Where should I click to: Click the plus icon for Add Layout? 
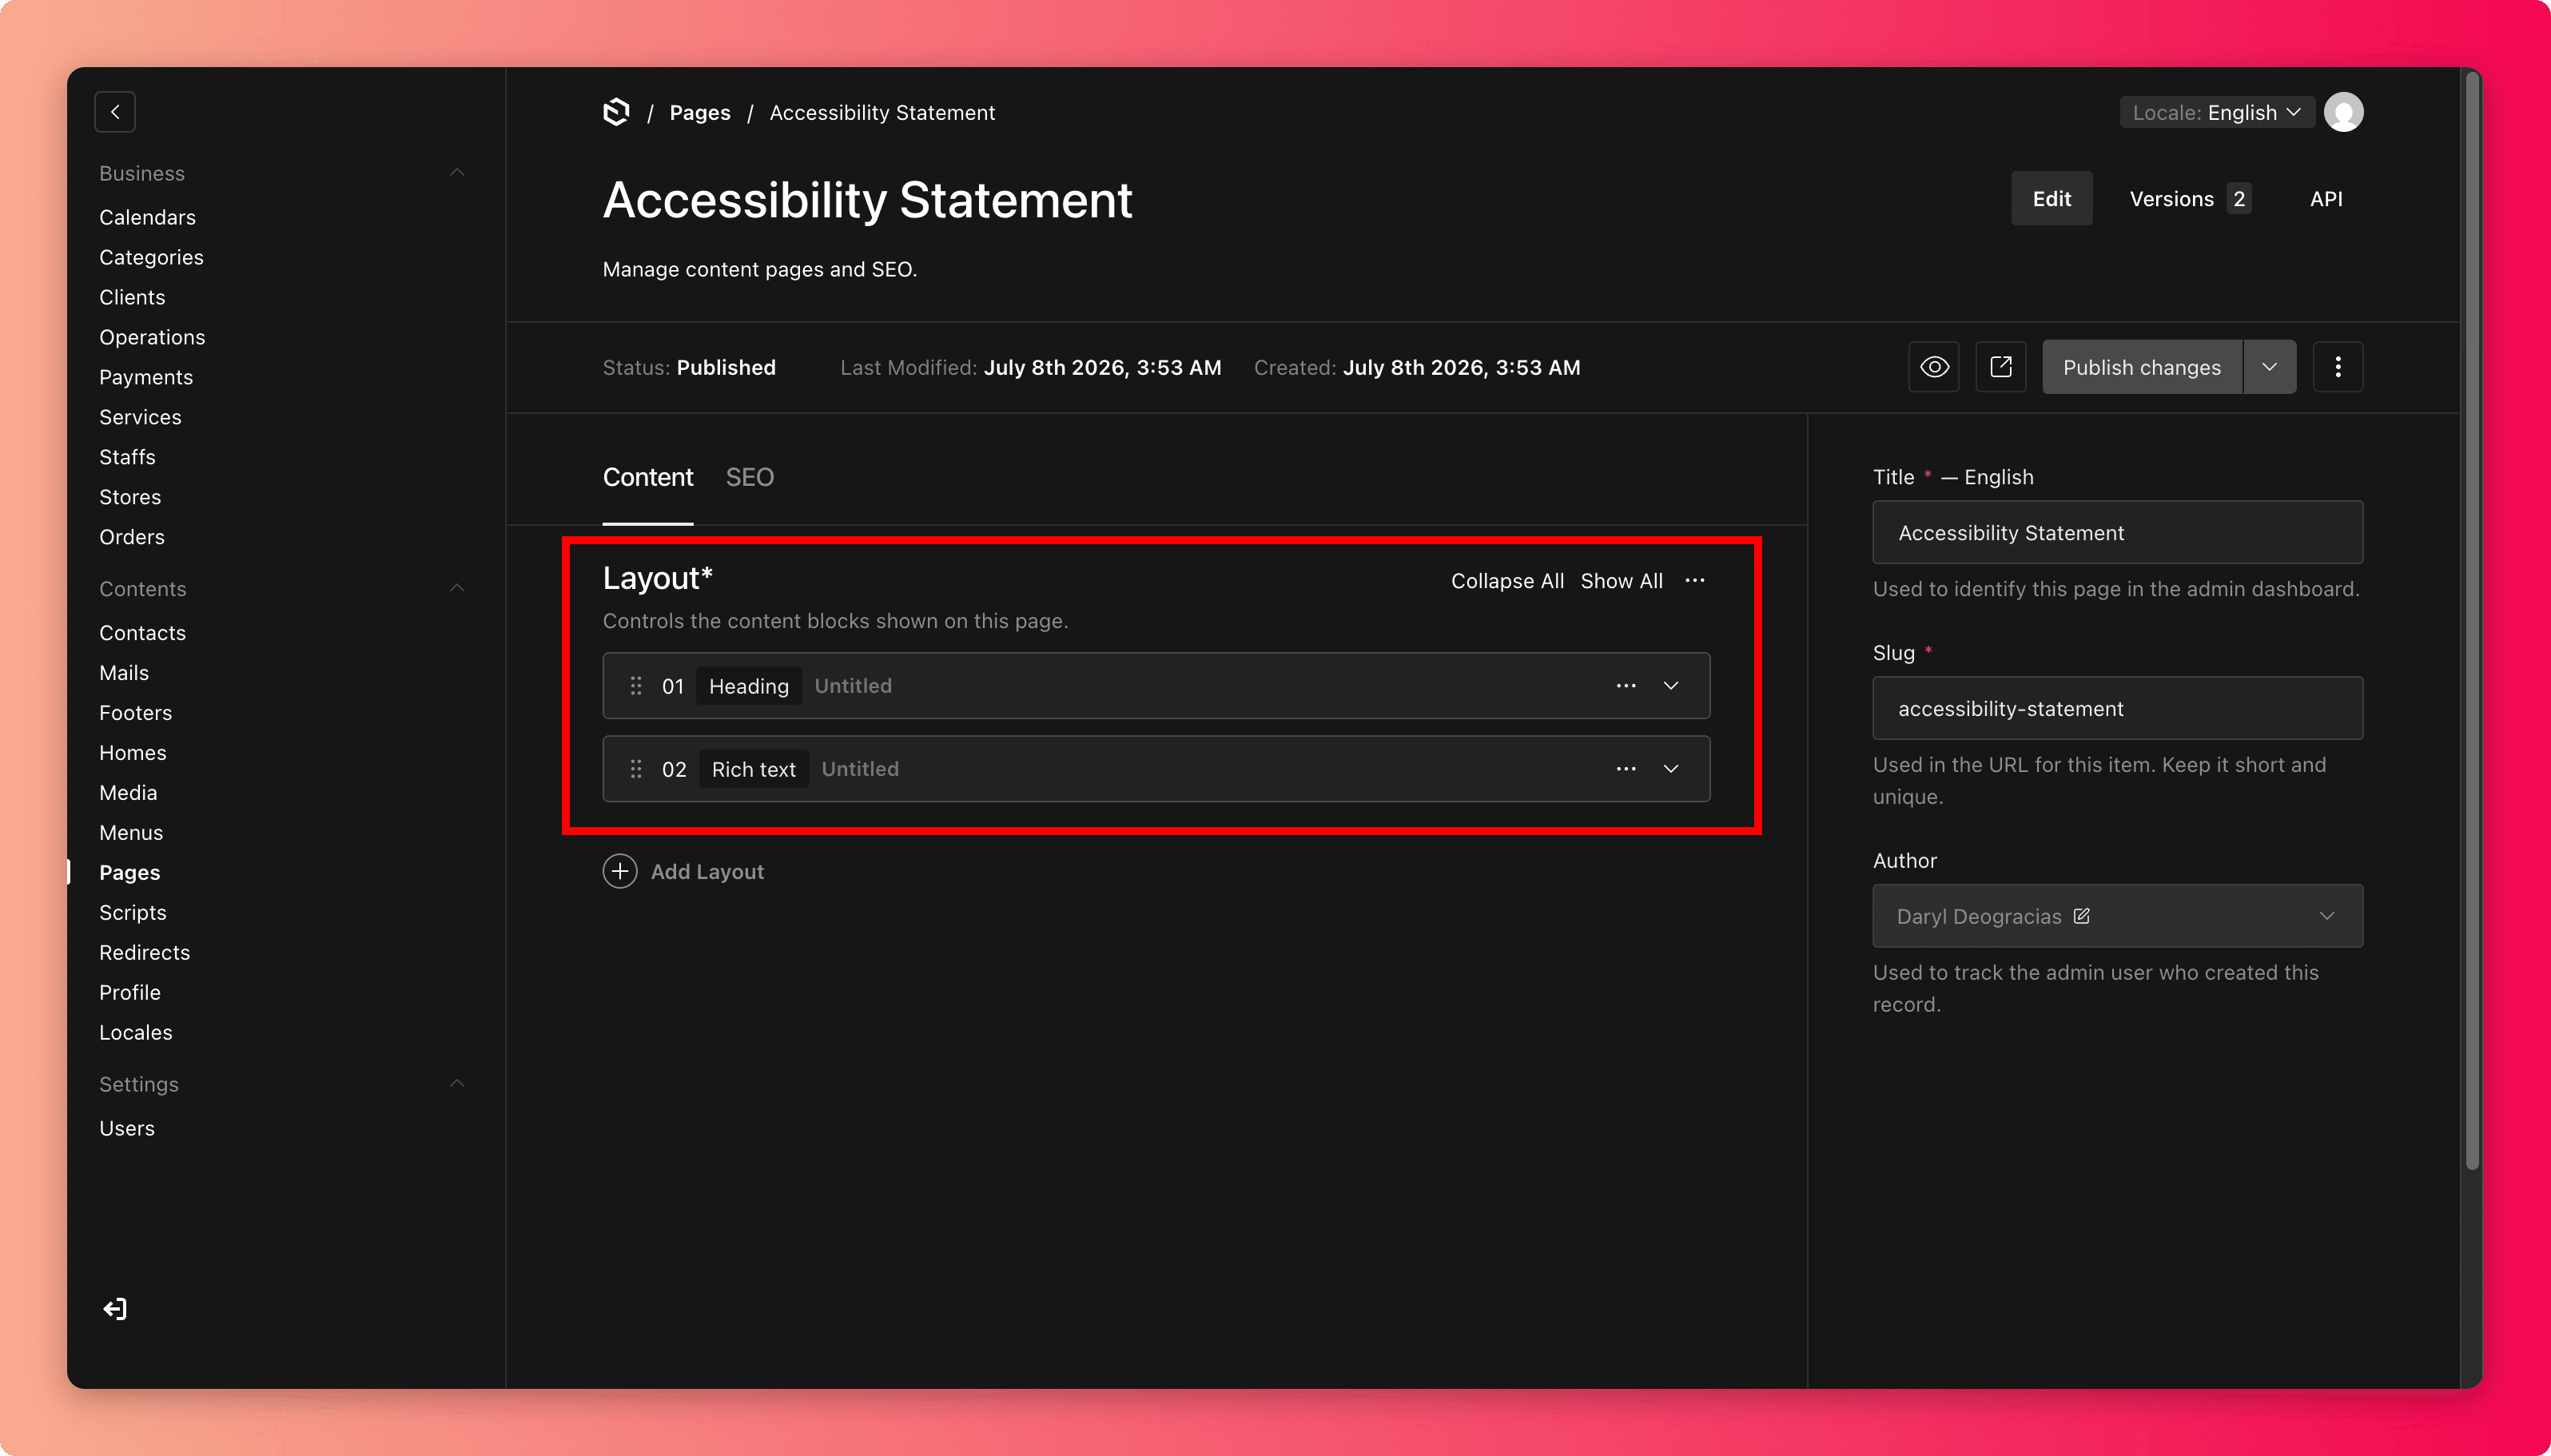620,871
